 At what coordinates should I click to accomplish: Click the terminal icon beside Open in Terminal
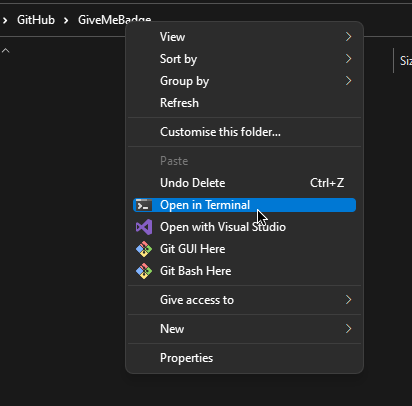[x=144, y=205]
